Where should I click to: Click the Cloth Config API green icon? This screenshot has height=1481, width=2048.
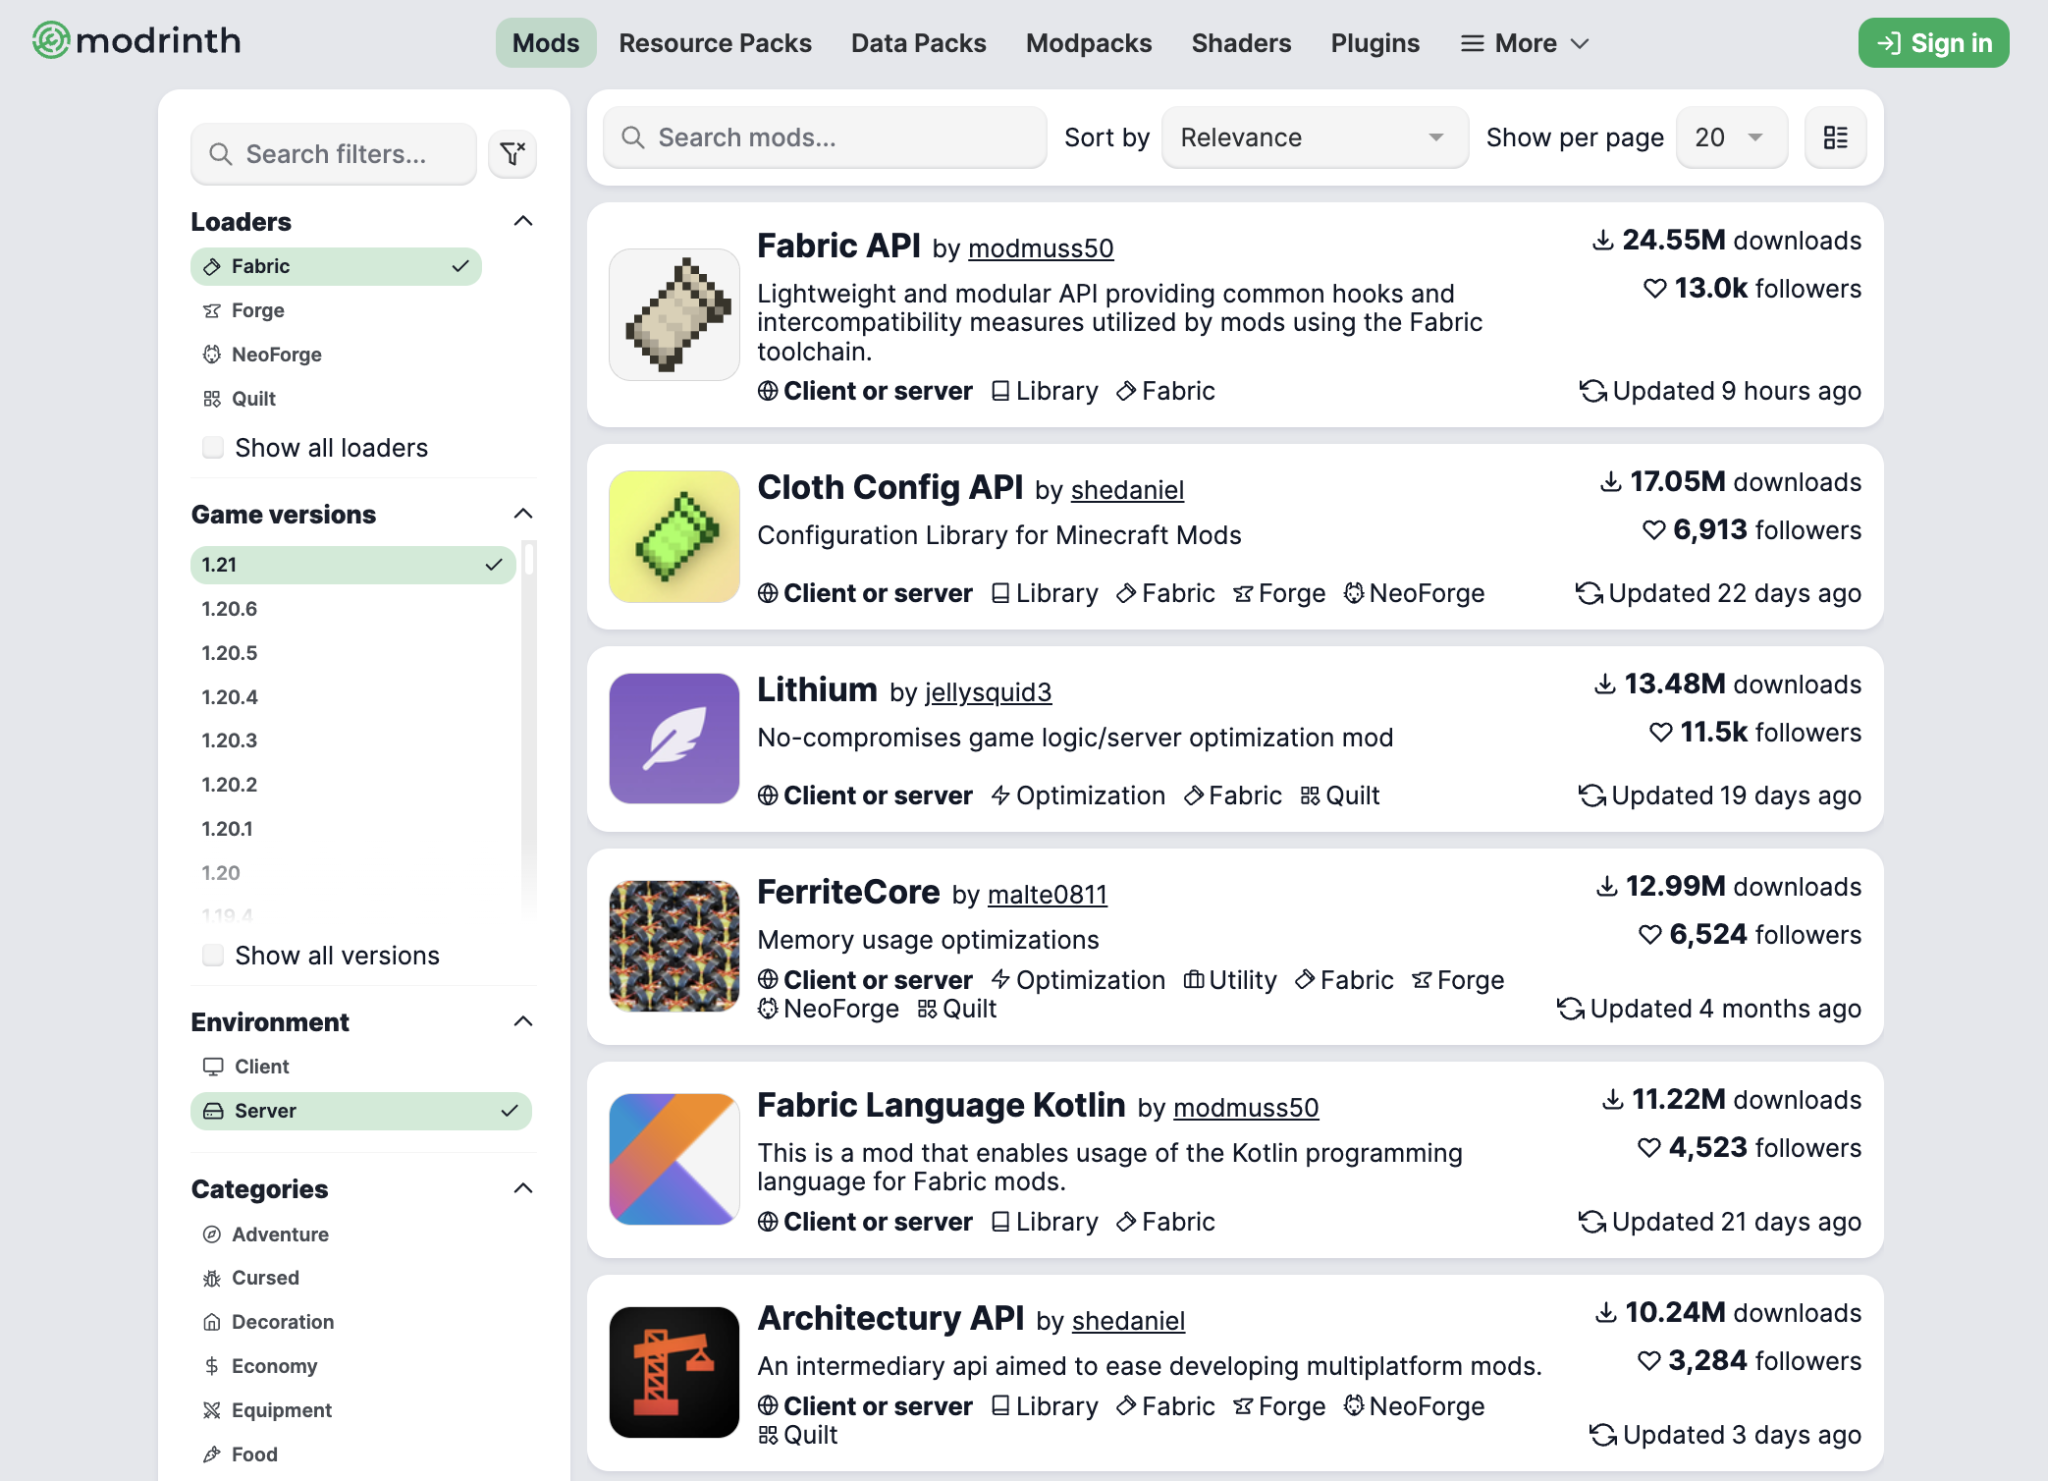click(x=674, y=536)
